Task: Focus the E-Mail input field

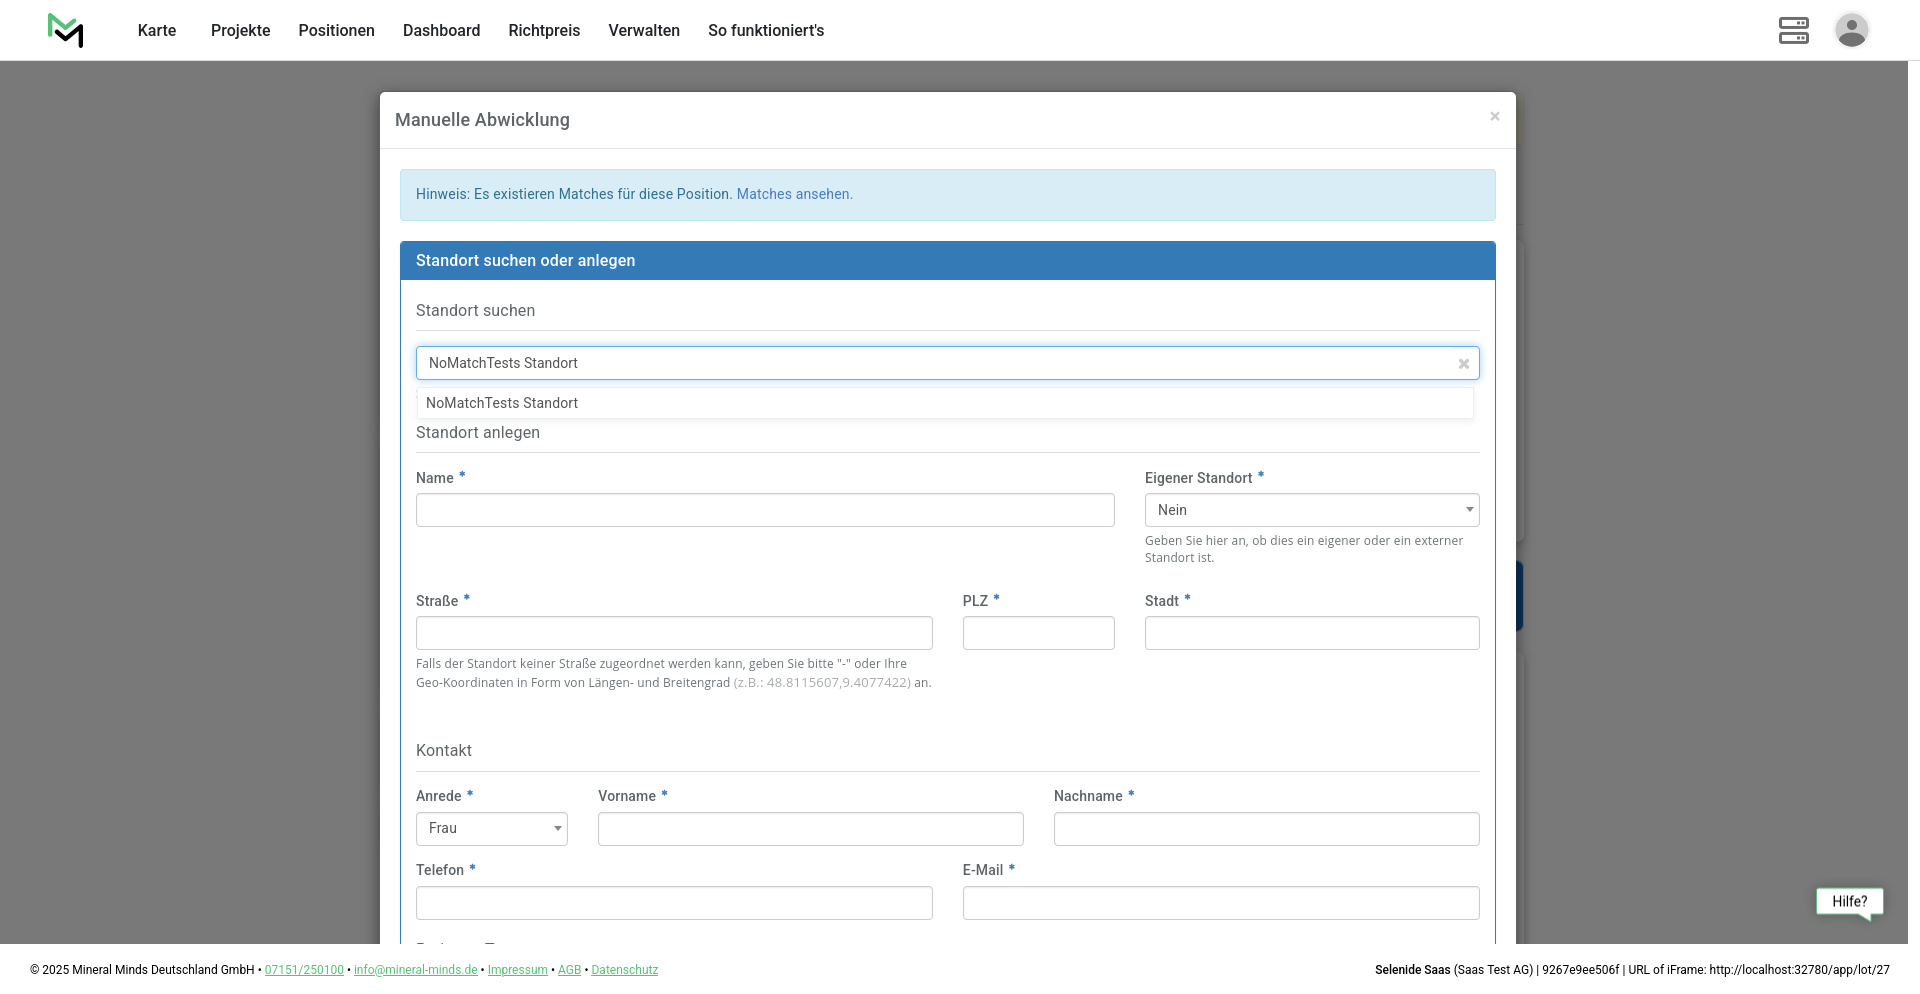Action: (1220, 903)
